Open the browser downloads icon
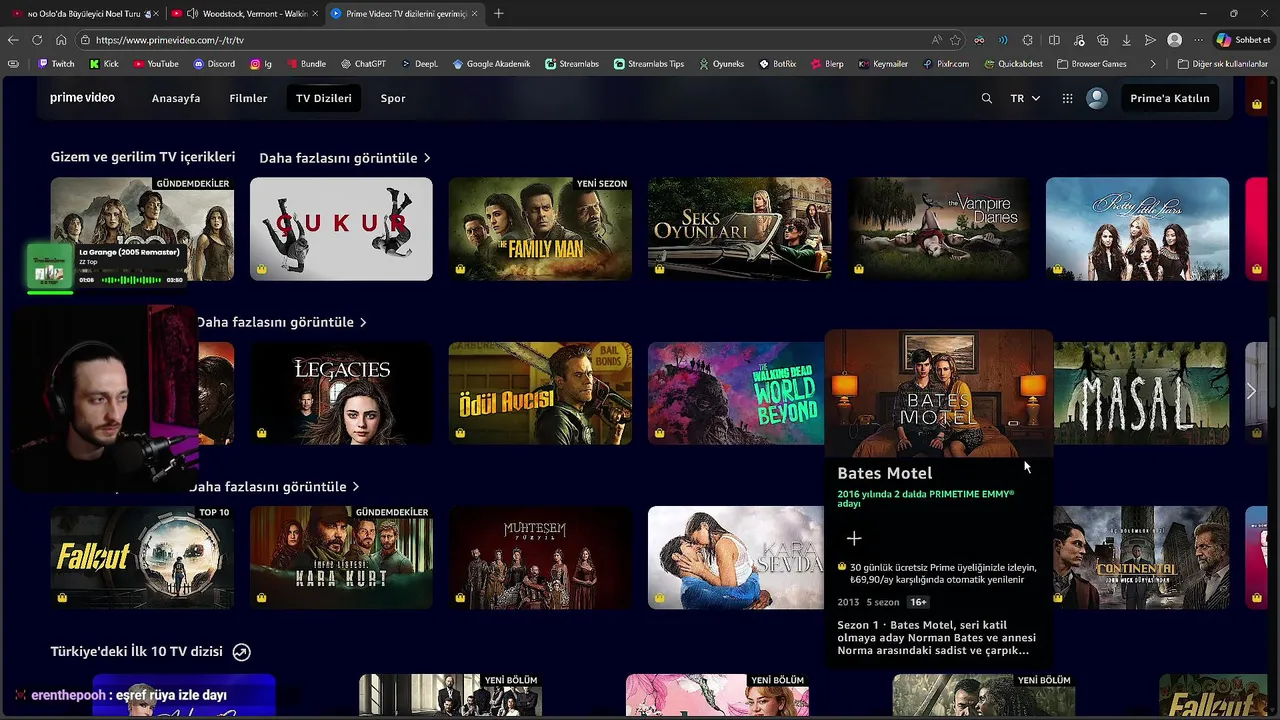 pos(1127,40)
